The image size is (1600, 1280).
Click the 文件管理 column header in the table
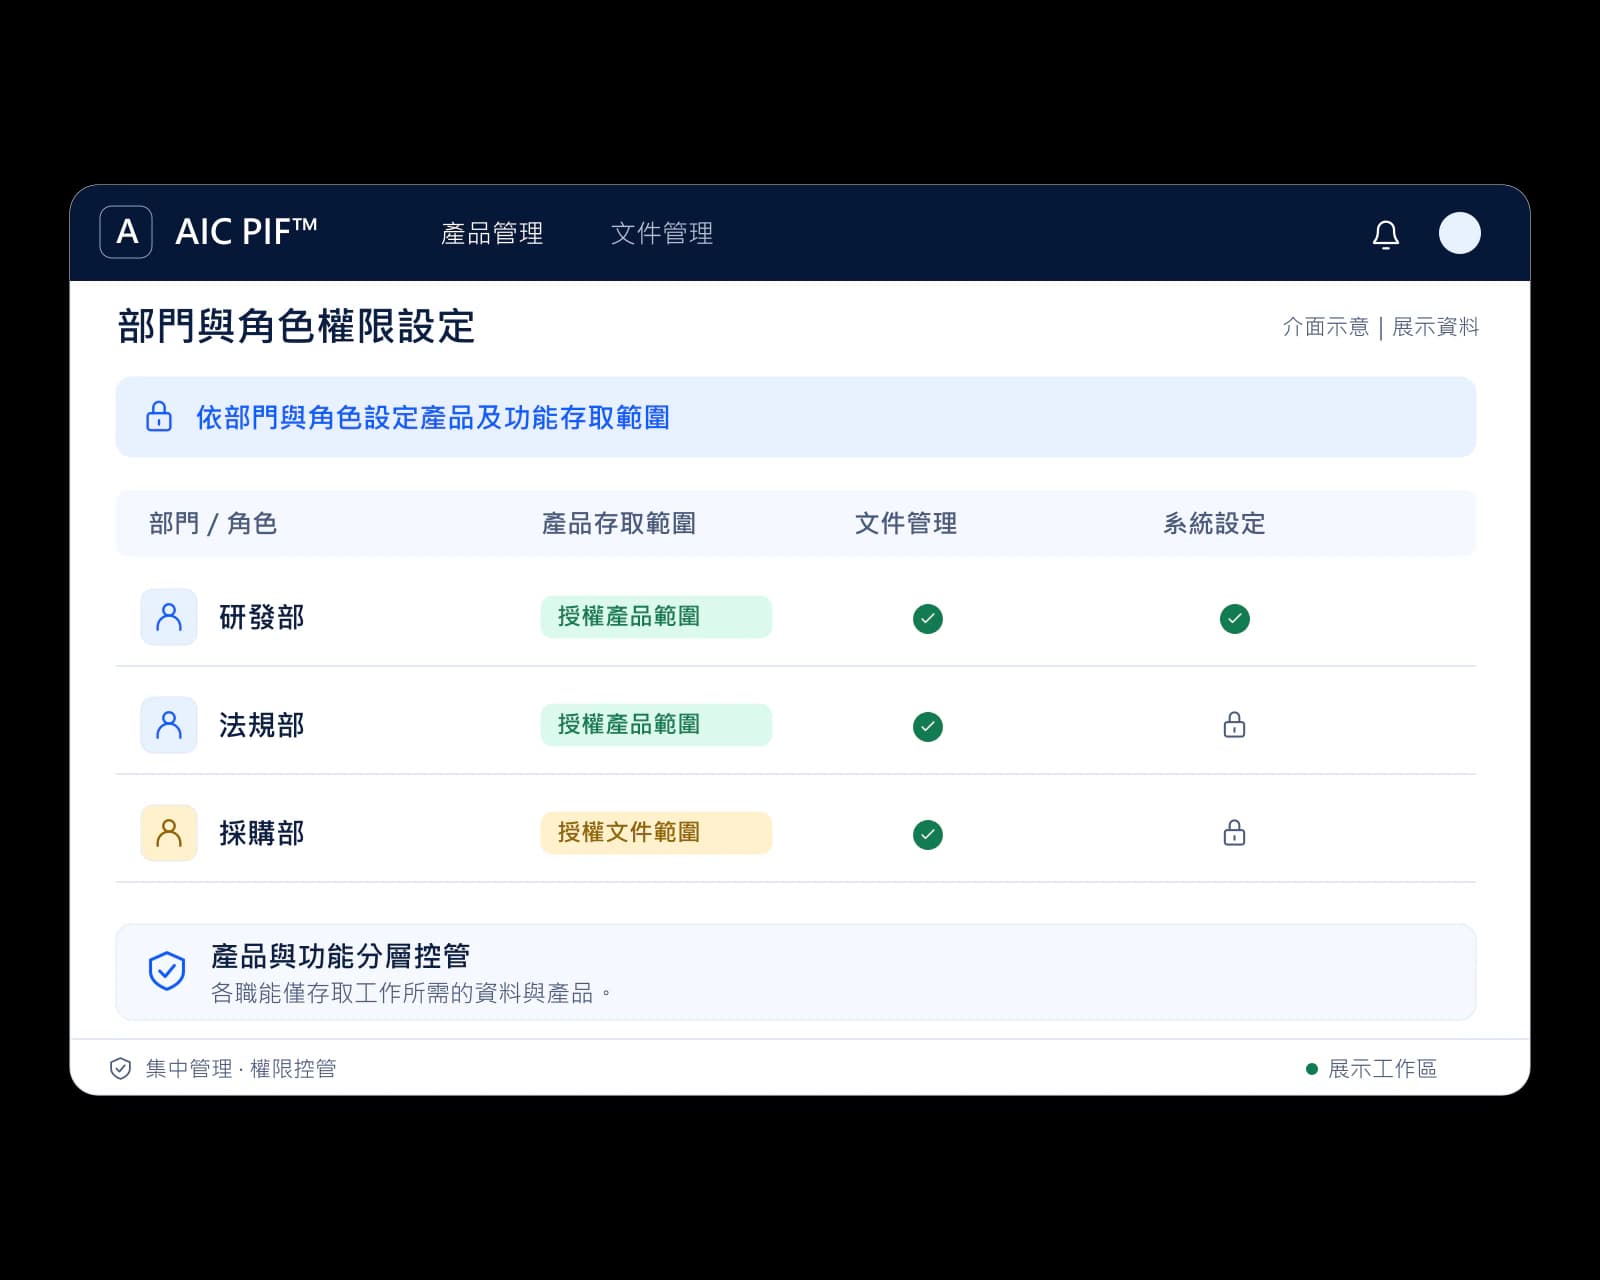[x=906, y=523]
